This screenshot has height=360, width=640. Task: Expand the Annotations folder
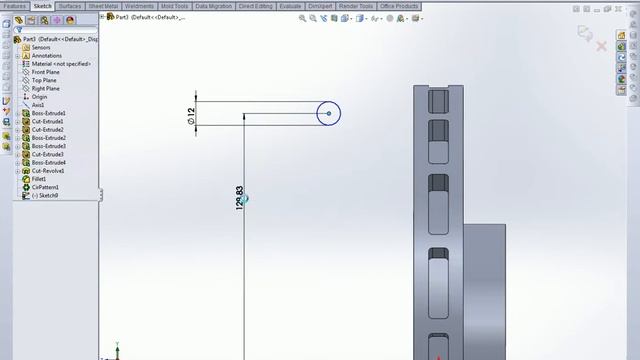18,56
